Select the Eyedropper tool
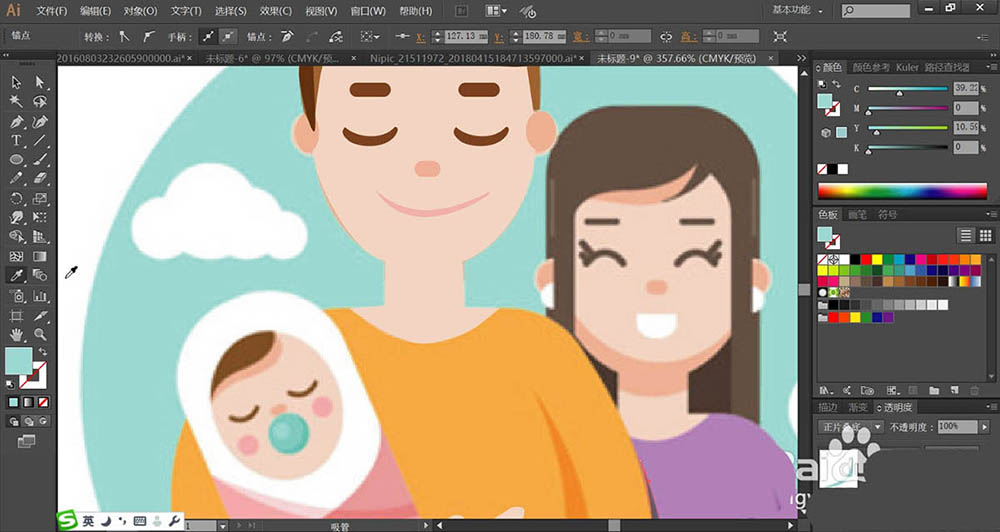Image resolution: width=1000 pixels, height=532 pixels. [16, 276]
